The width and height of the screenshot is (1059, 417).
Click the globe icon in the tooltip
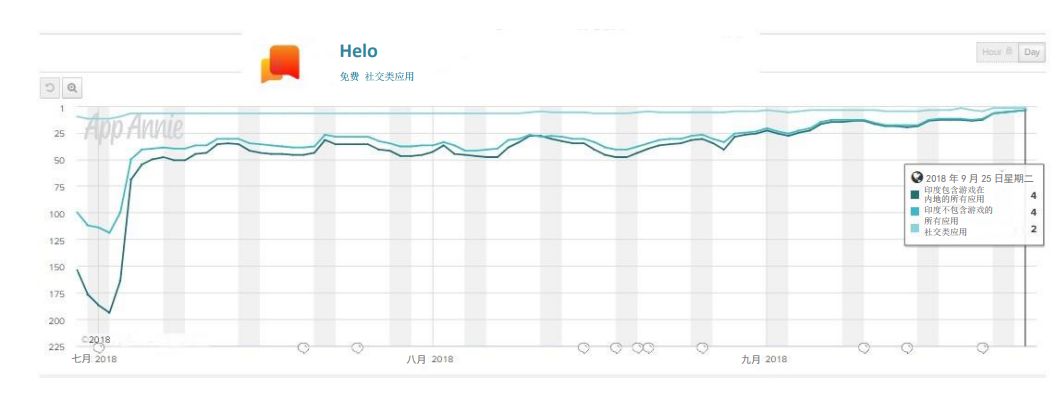[916, 178]
